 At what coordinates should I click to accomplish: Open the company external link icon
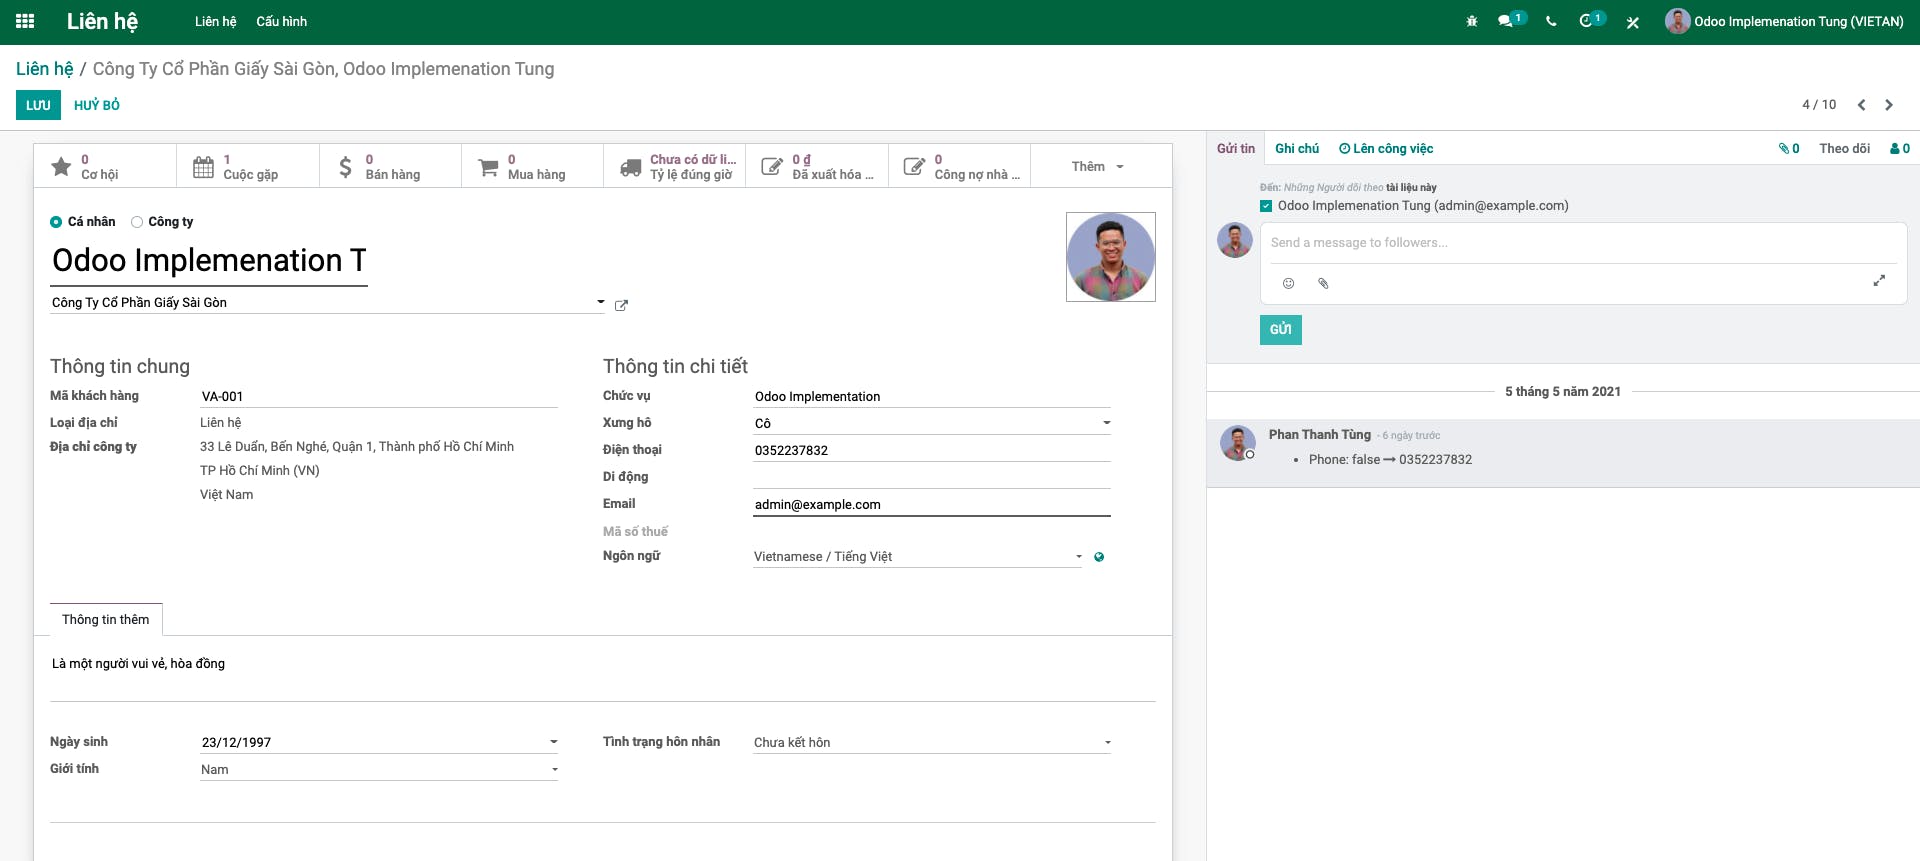621,305
